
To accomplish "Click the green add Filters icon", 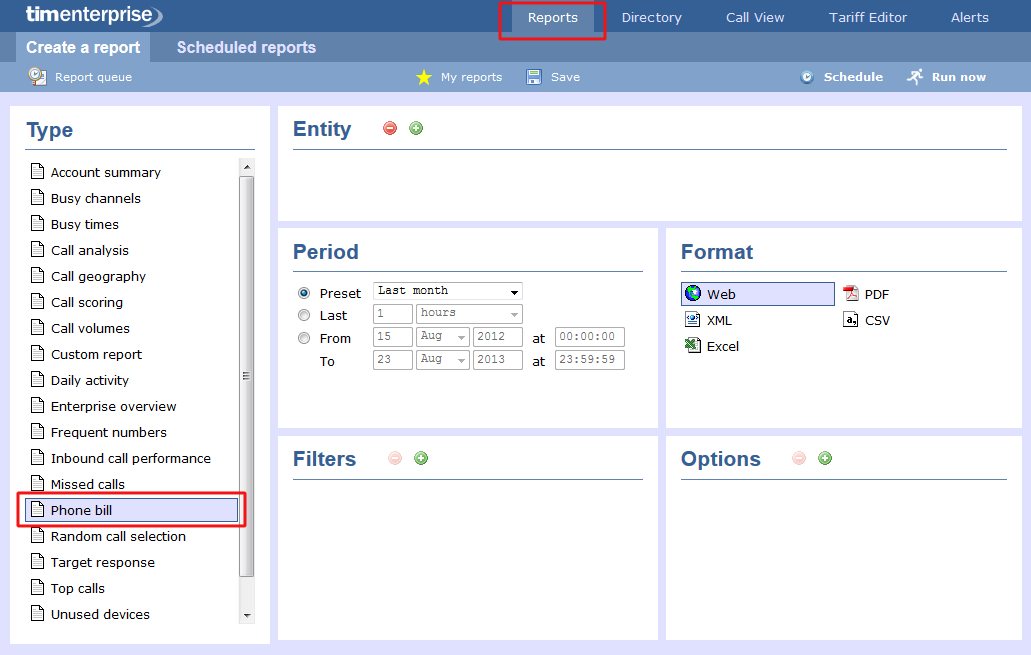I will [x=421, y=458].
